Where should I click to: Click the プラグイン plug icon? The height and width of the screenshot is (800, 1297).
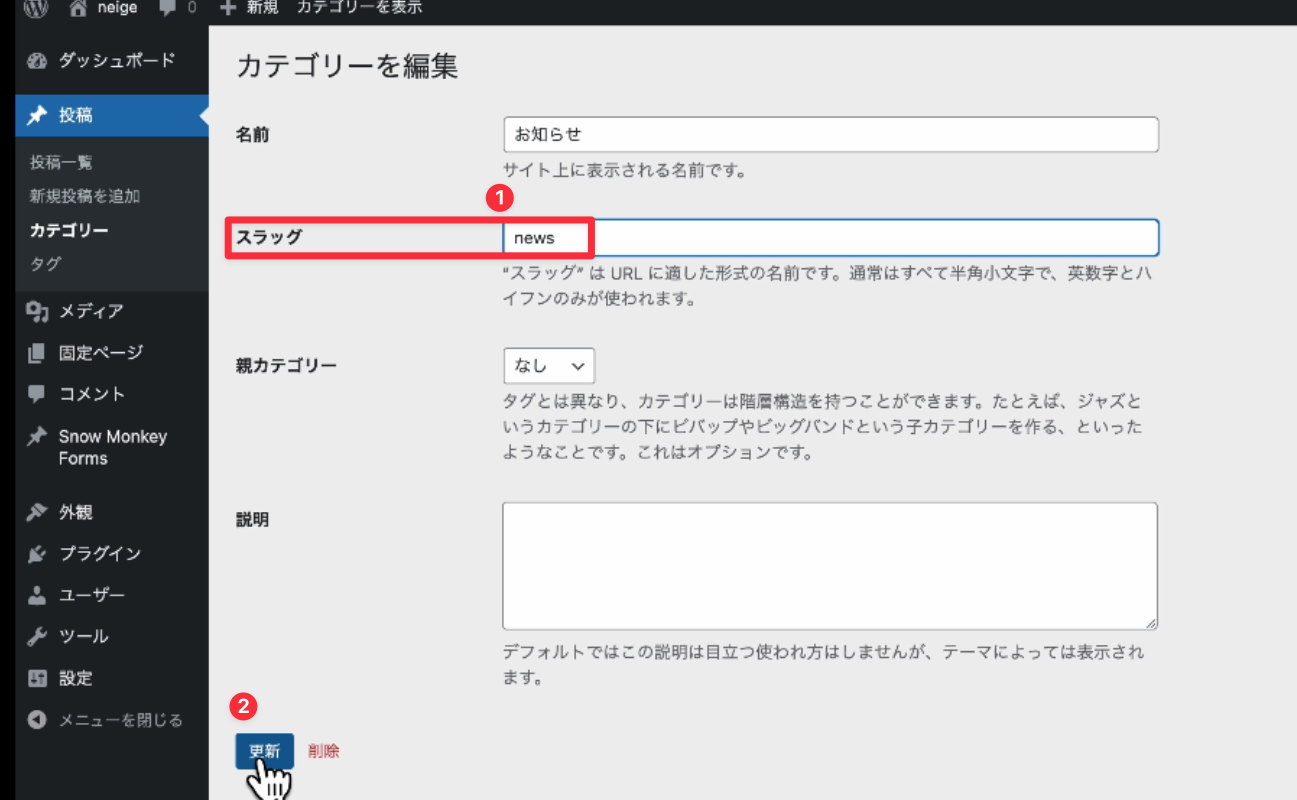[x=37, y=553]
